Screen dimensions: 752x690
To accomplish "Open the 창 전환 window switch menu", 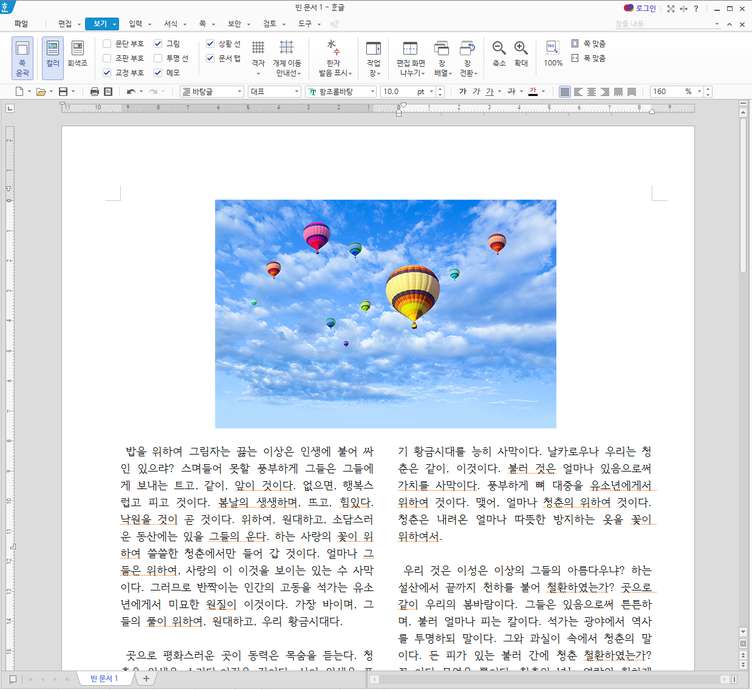I will click(468, 58).
